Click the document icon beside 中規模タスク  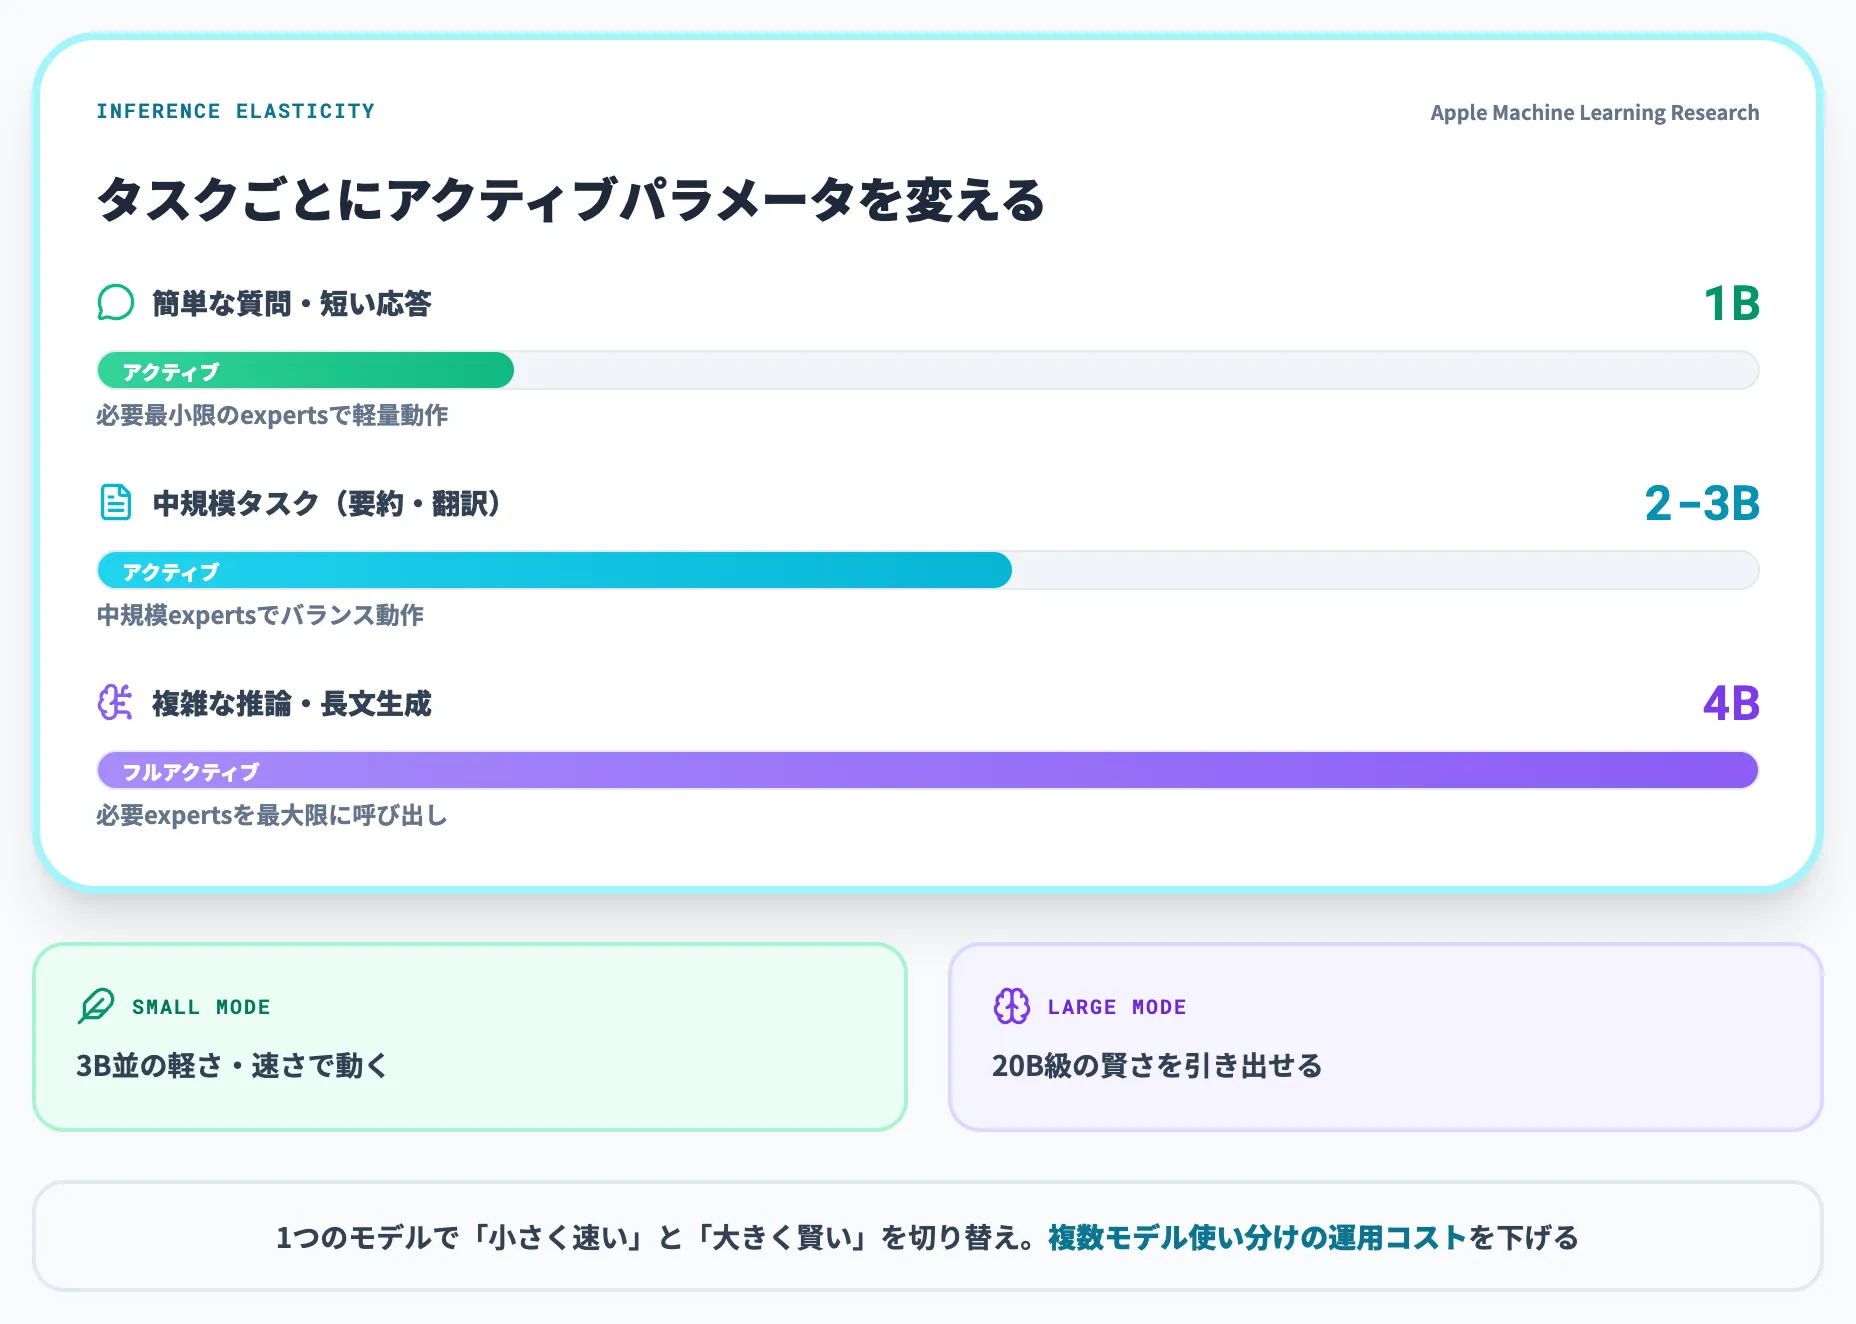tap(115, 502)
